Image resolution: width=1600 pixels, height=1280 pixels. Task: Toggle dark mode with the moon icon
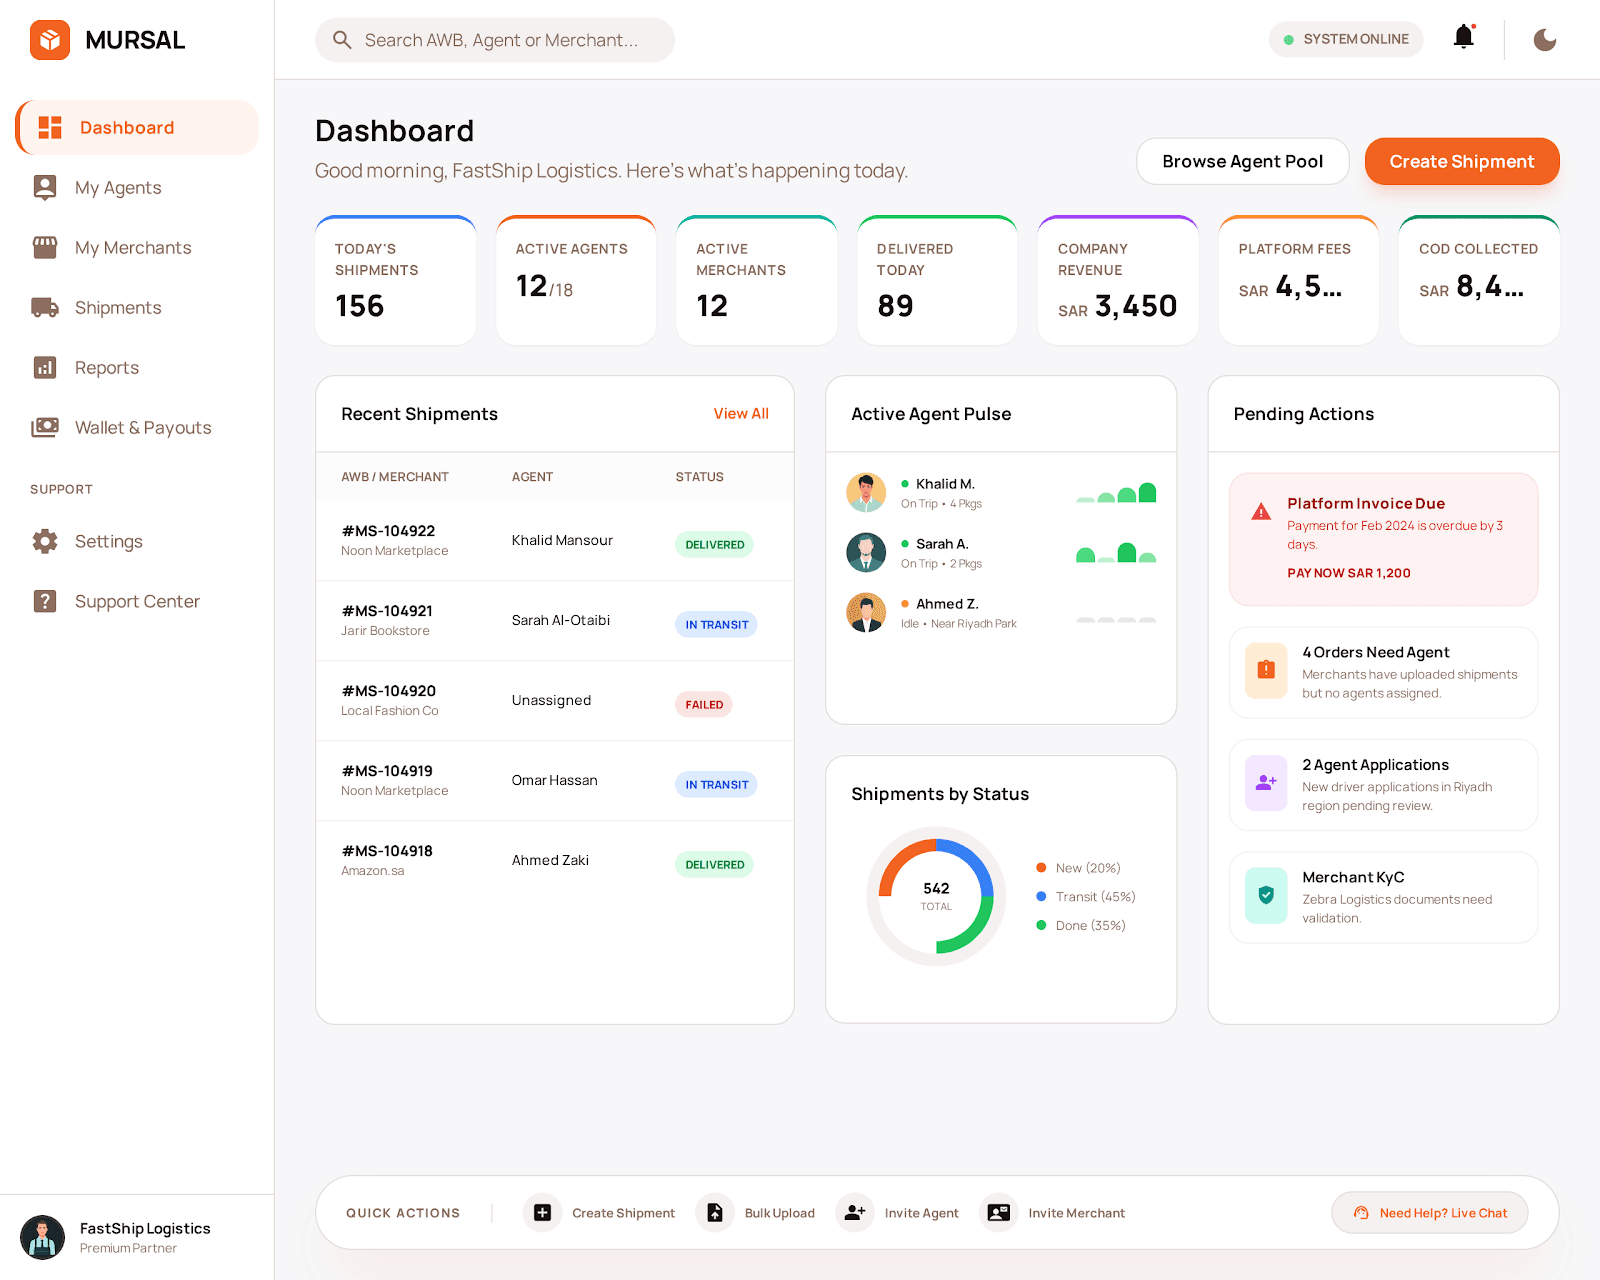coord(1544,40)
